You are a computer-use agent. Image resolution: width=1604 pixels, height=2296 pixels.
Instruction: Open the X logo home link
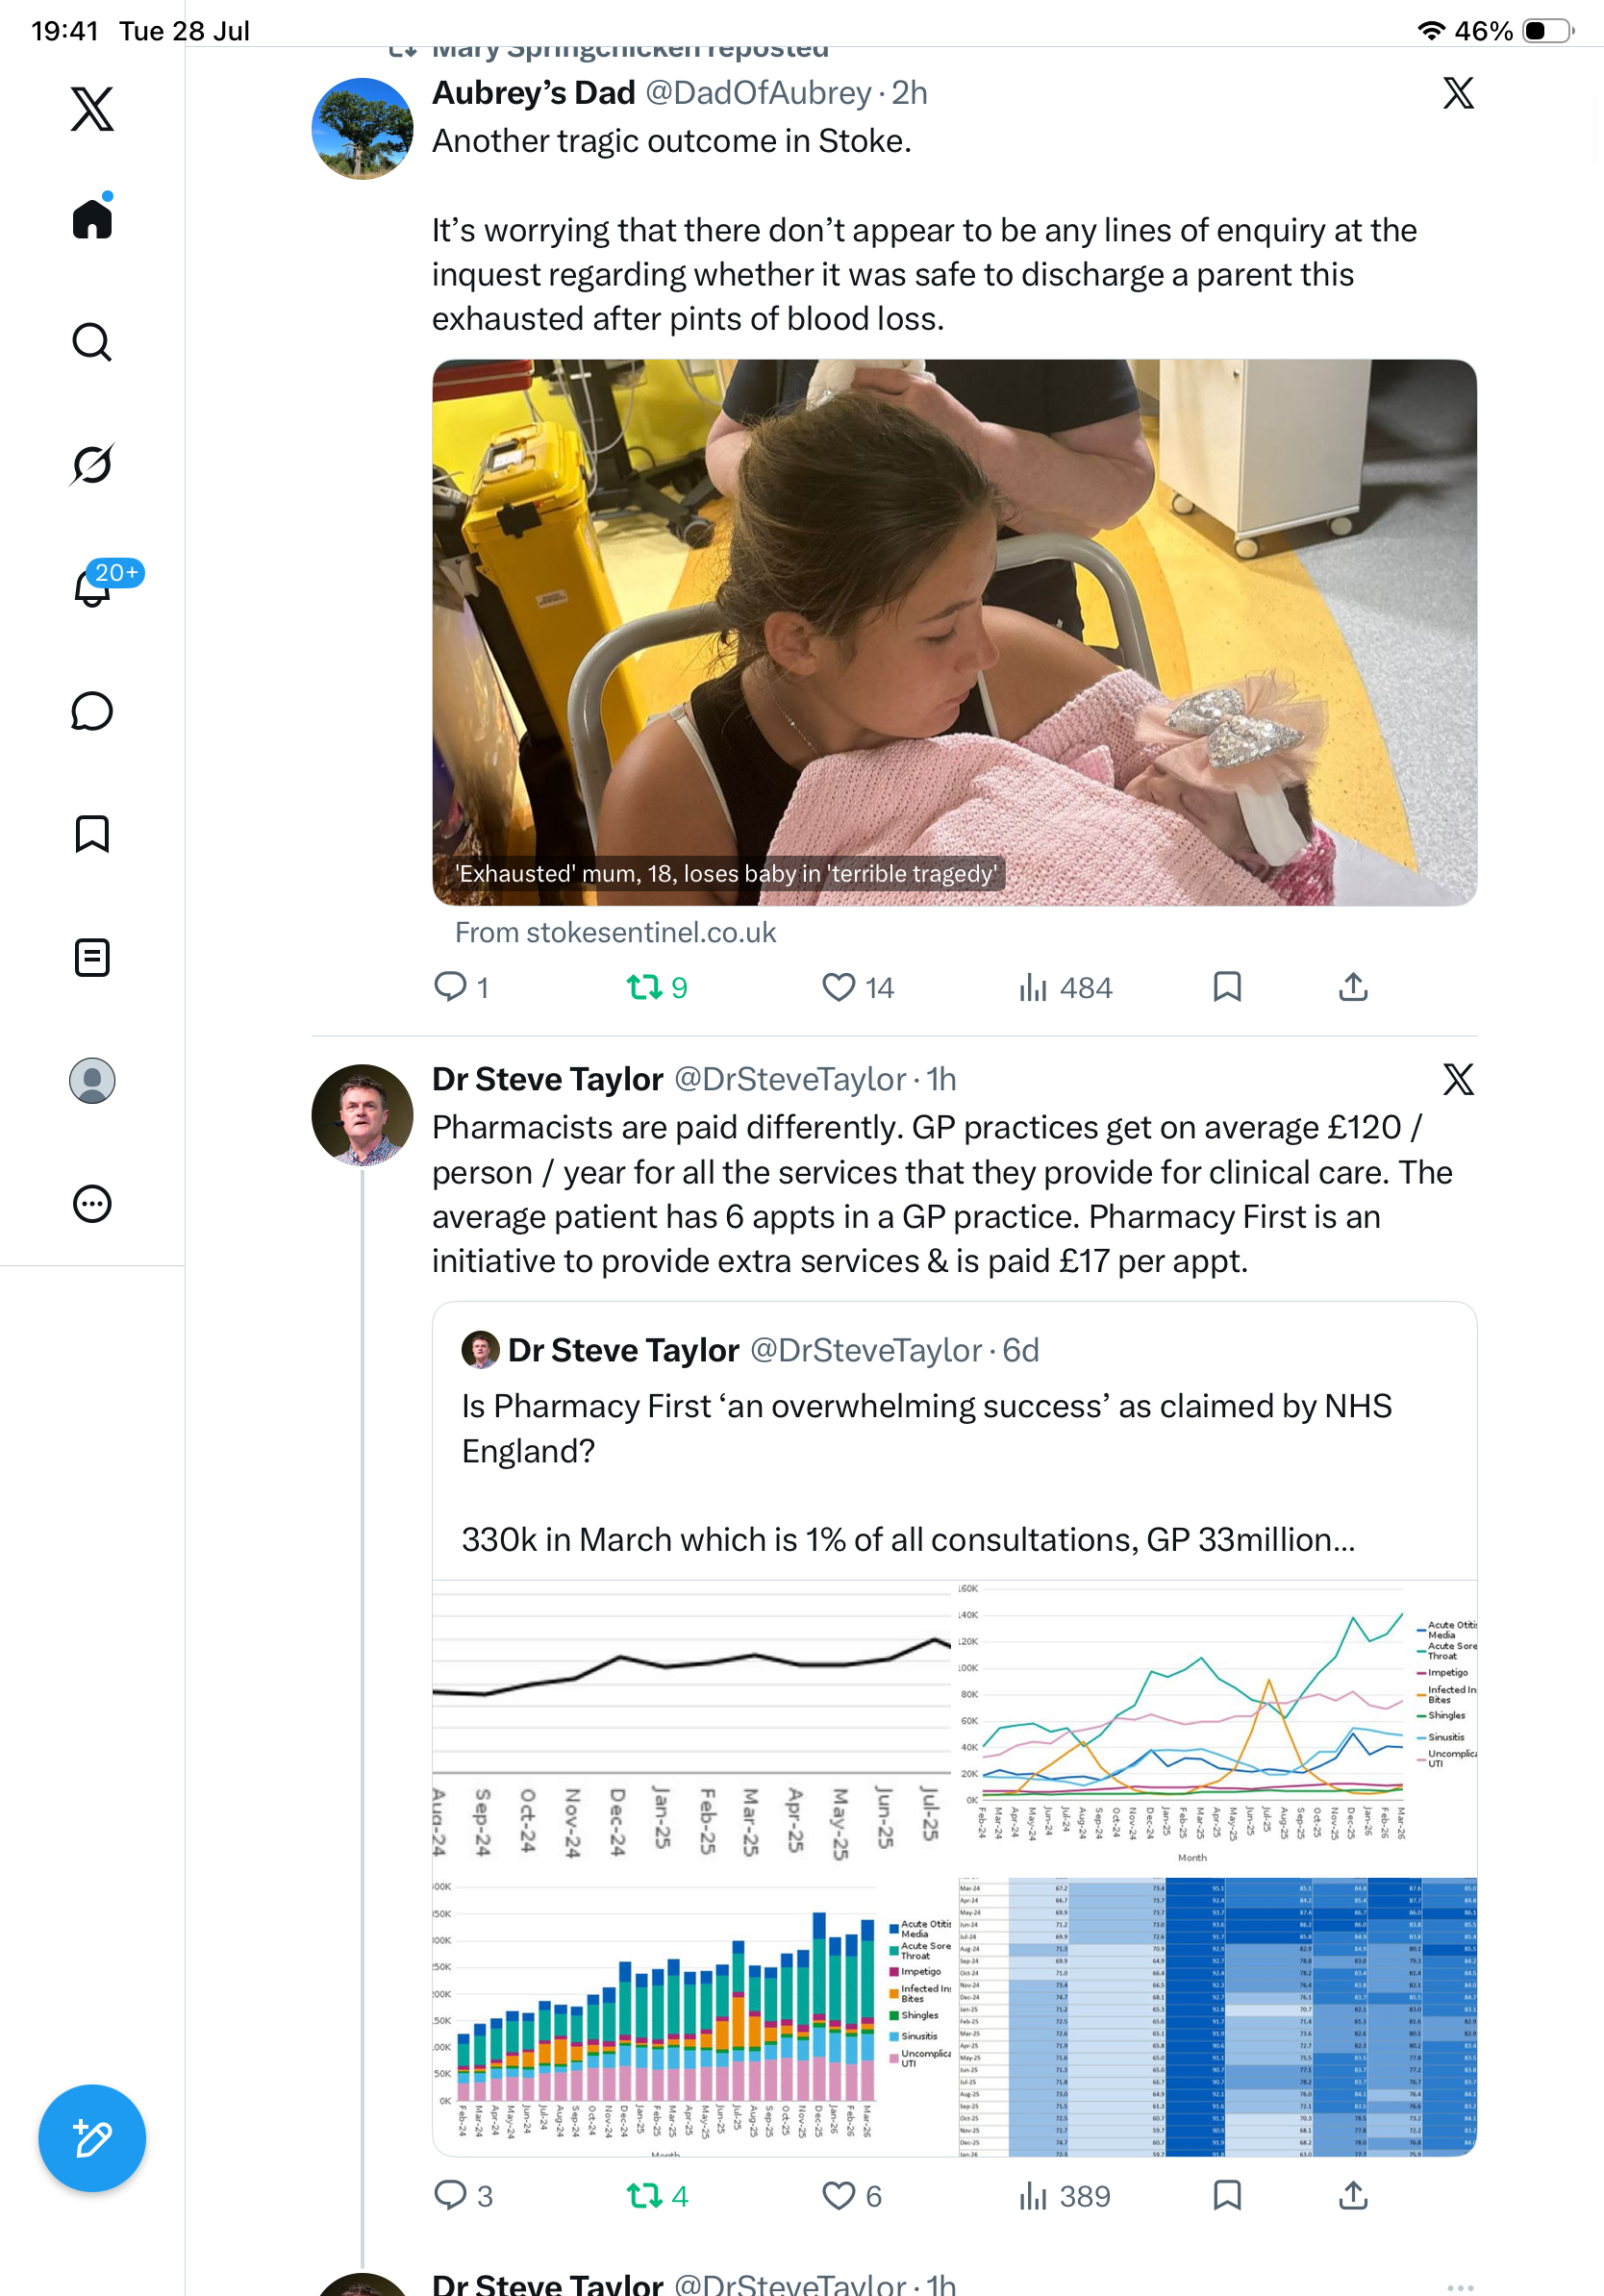coord(92,109)
